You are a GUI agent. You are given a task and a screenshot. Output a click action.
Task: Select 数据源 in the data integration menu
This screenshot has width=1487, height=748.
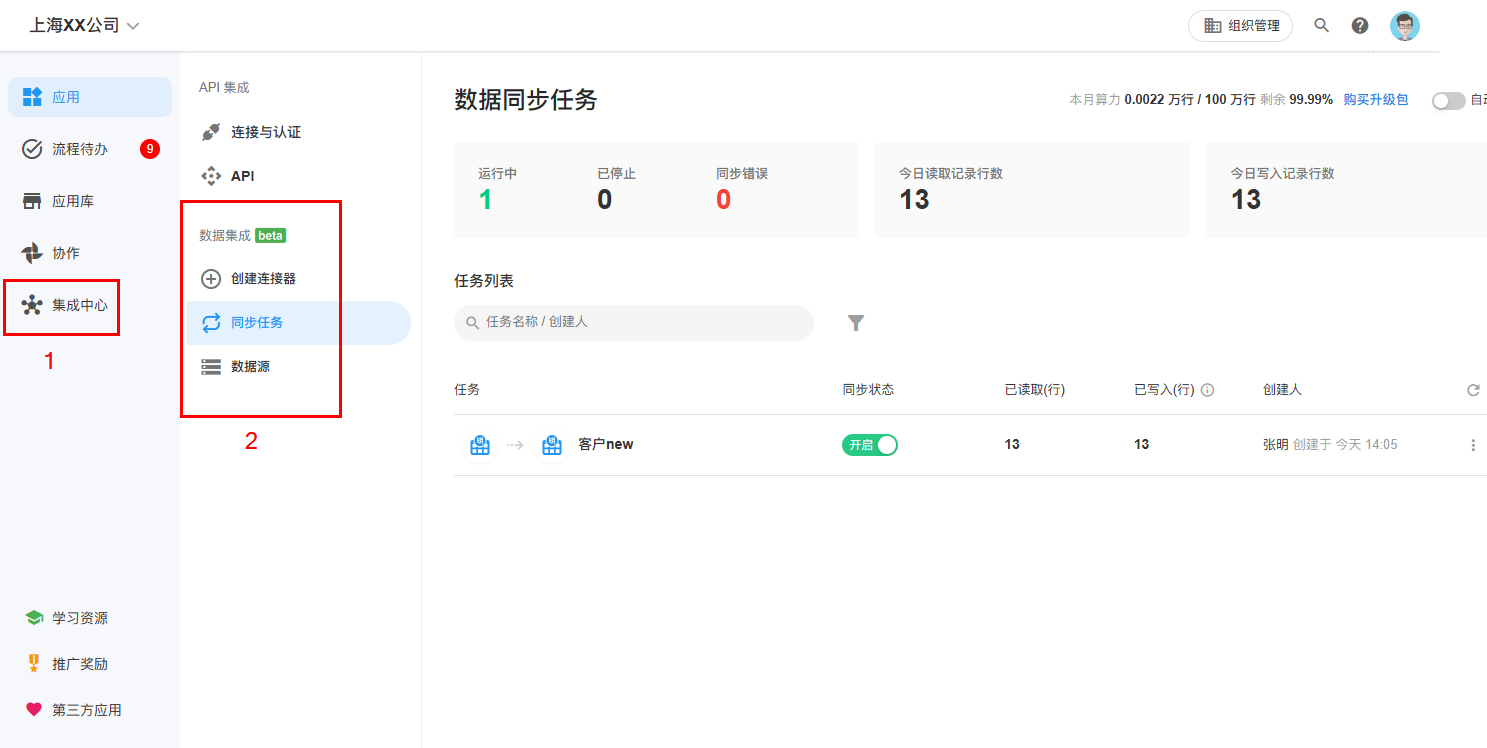tap(250, 367)
